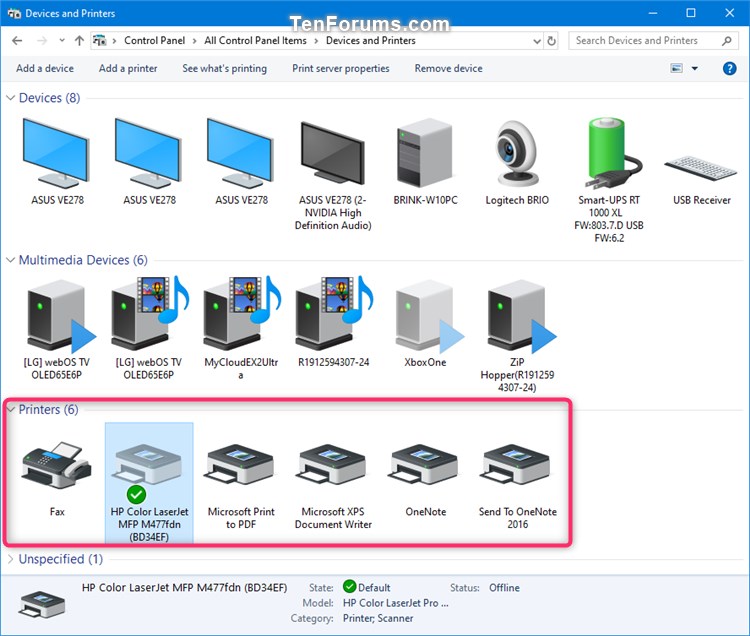The width and height of the screenshot is (750, 636).
Task: Select the BRINK-W10PC computer device
Action: click(425, 153)
